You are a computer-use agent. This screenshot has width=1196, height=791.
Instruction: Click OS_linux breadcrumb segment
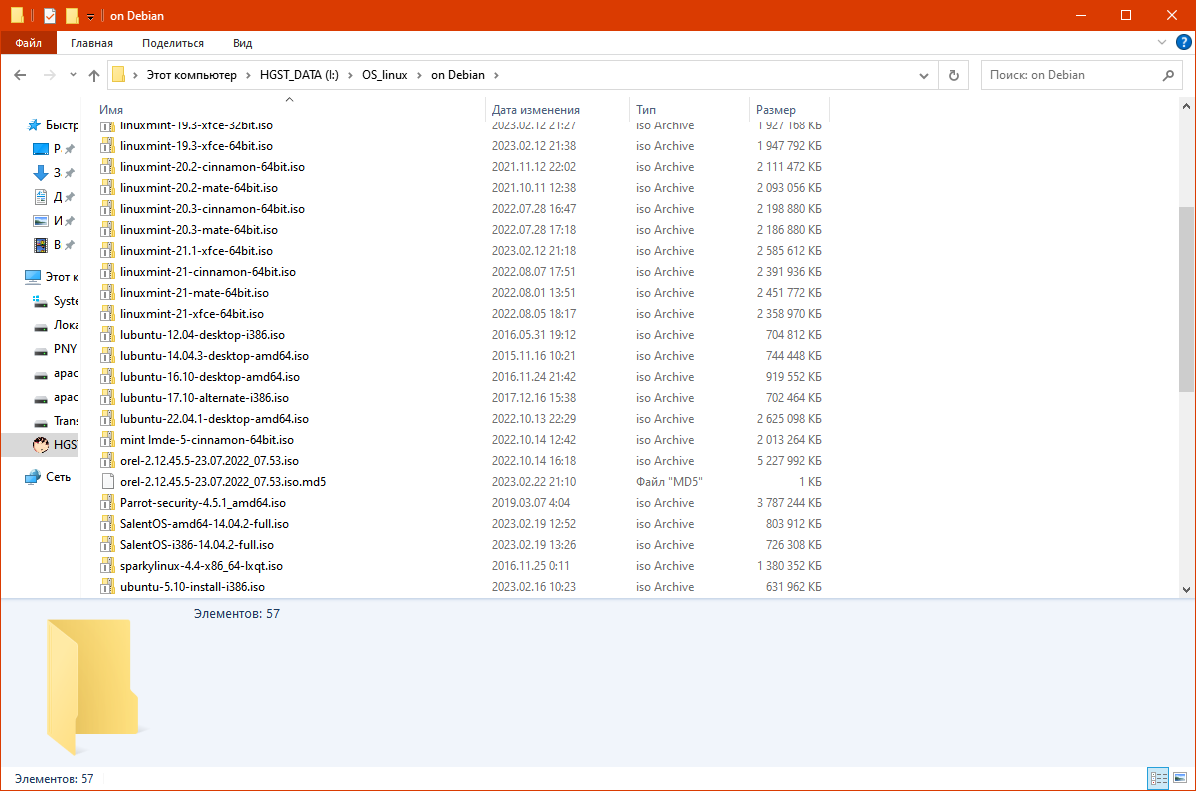[x=384, y=75]
